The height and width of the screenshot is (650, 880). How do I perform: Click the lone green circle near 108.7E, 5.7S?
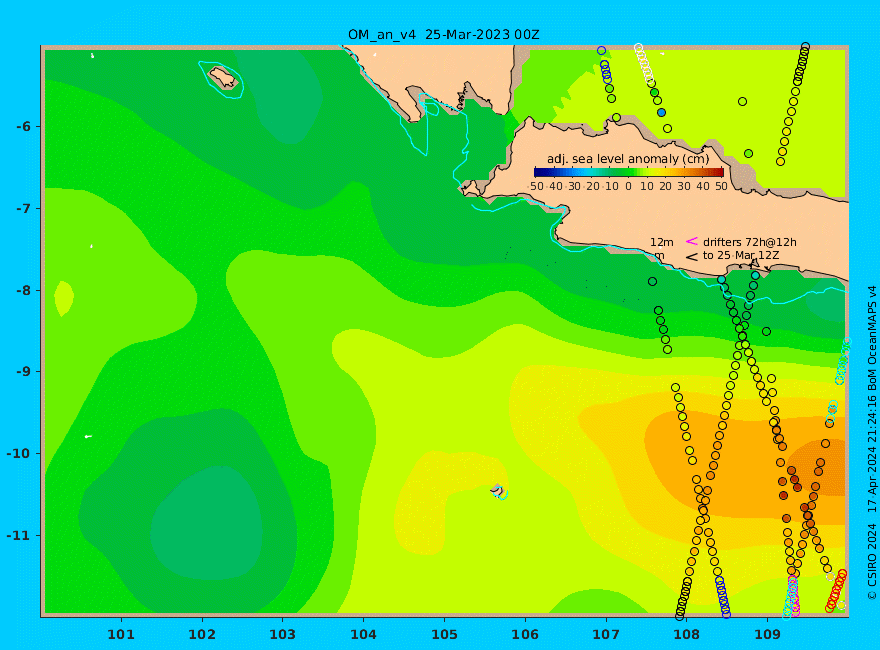(742, 102)
